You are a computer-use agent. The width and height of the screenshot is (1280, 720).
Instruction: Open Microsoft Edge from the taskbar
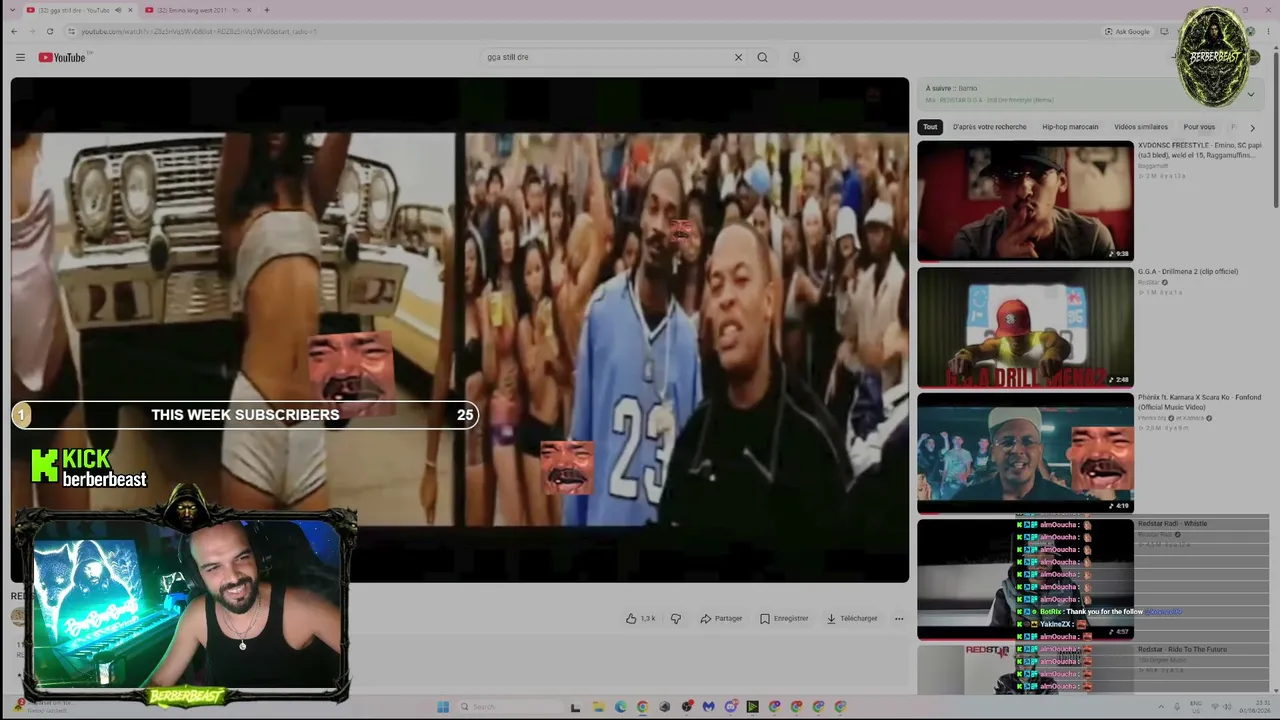[x=621, y=707]
